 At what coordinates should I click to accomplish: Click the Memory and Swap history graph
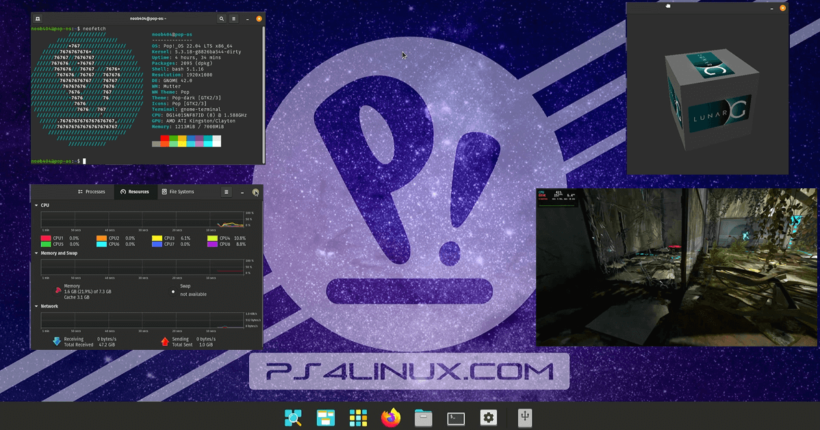(x=142, y=267)
